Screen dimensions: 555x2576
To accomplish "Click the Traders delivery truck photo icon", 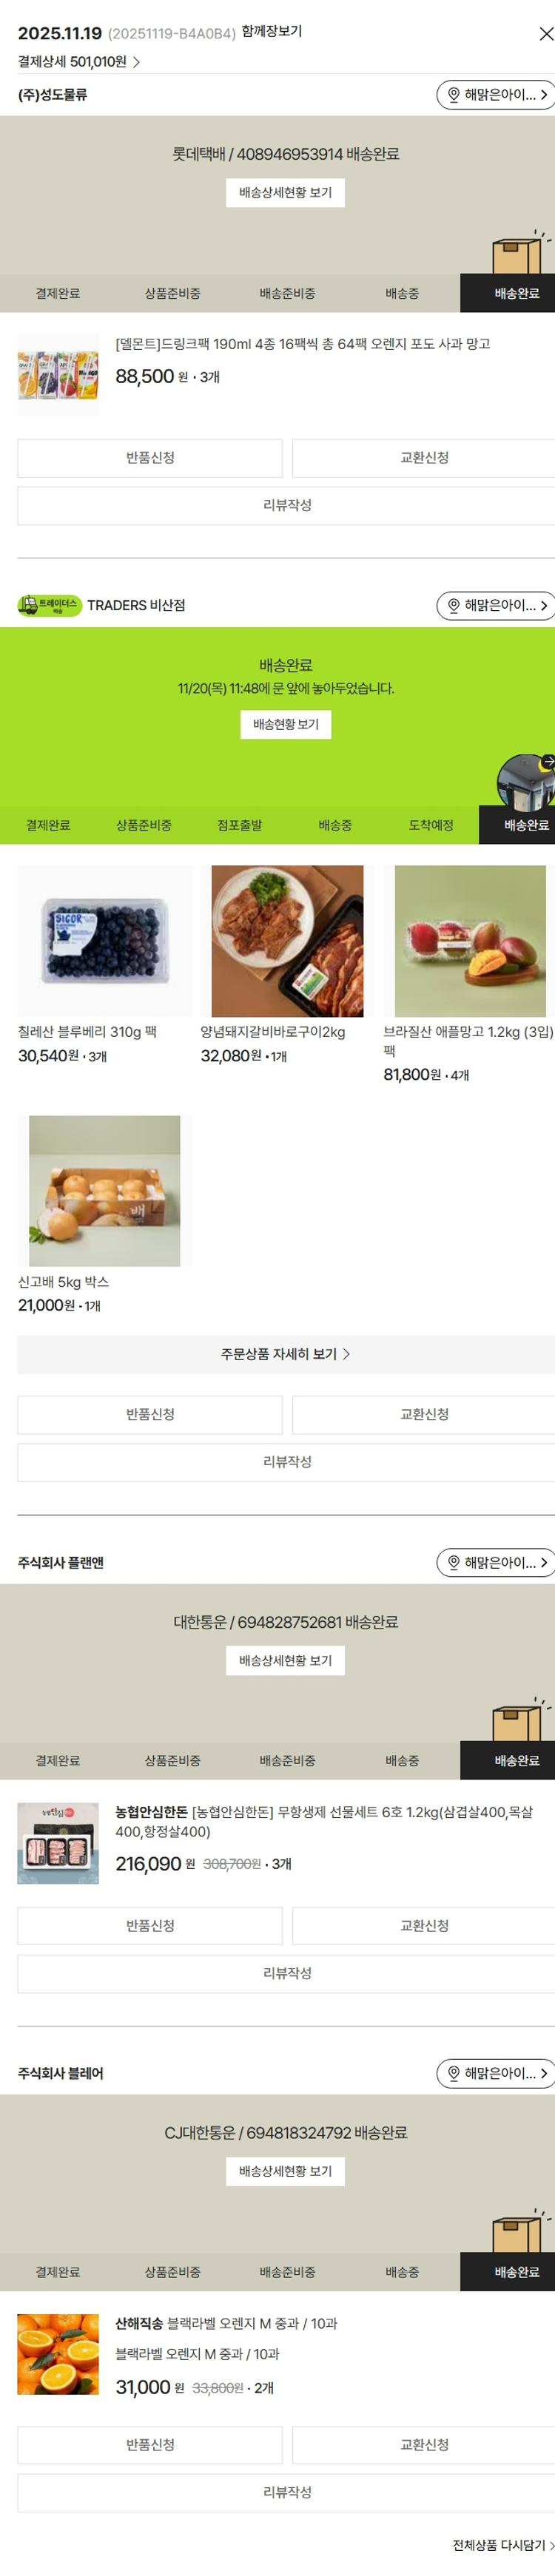I will coord(526,781).
